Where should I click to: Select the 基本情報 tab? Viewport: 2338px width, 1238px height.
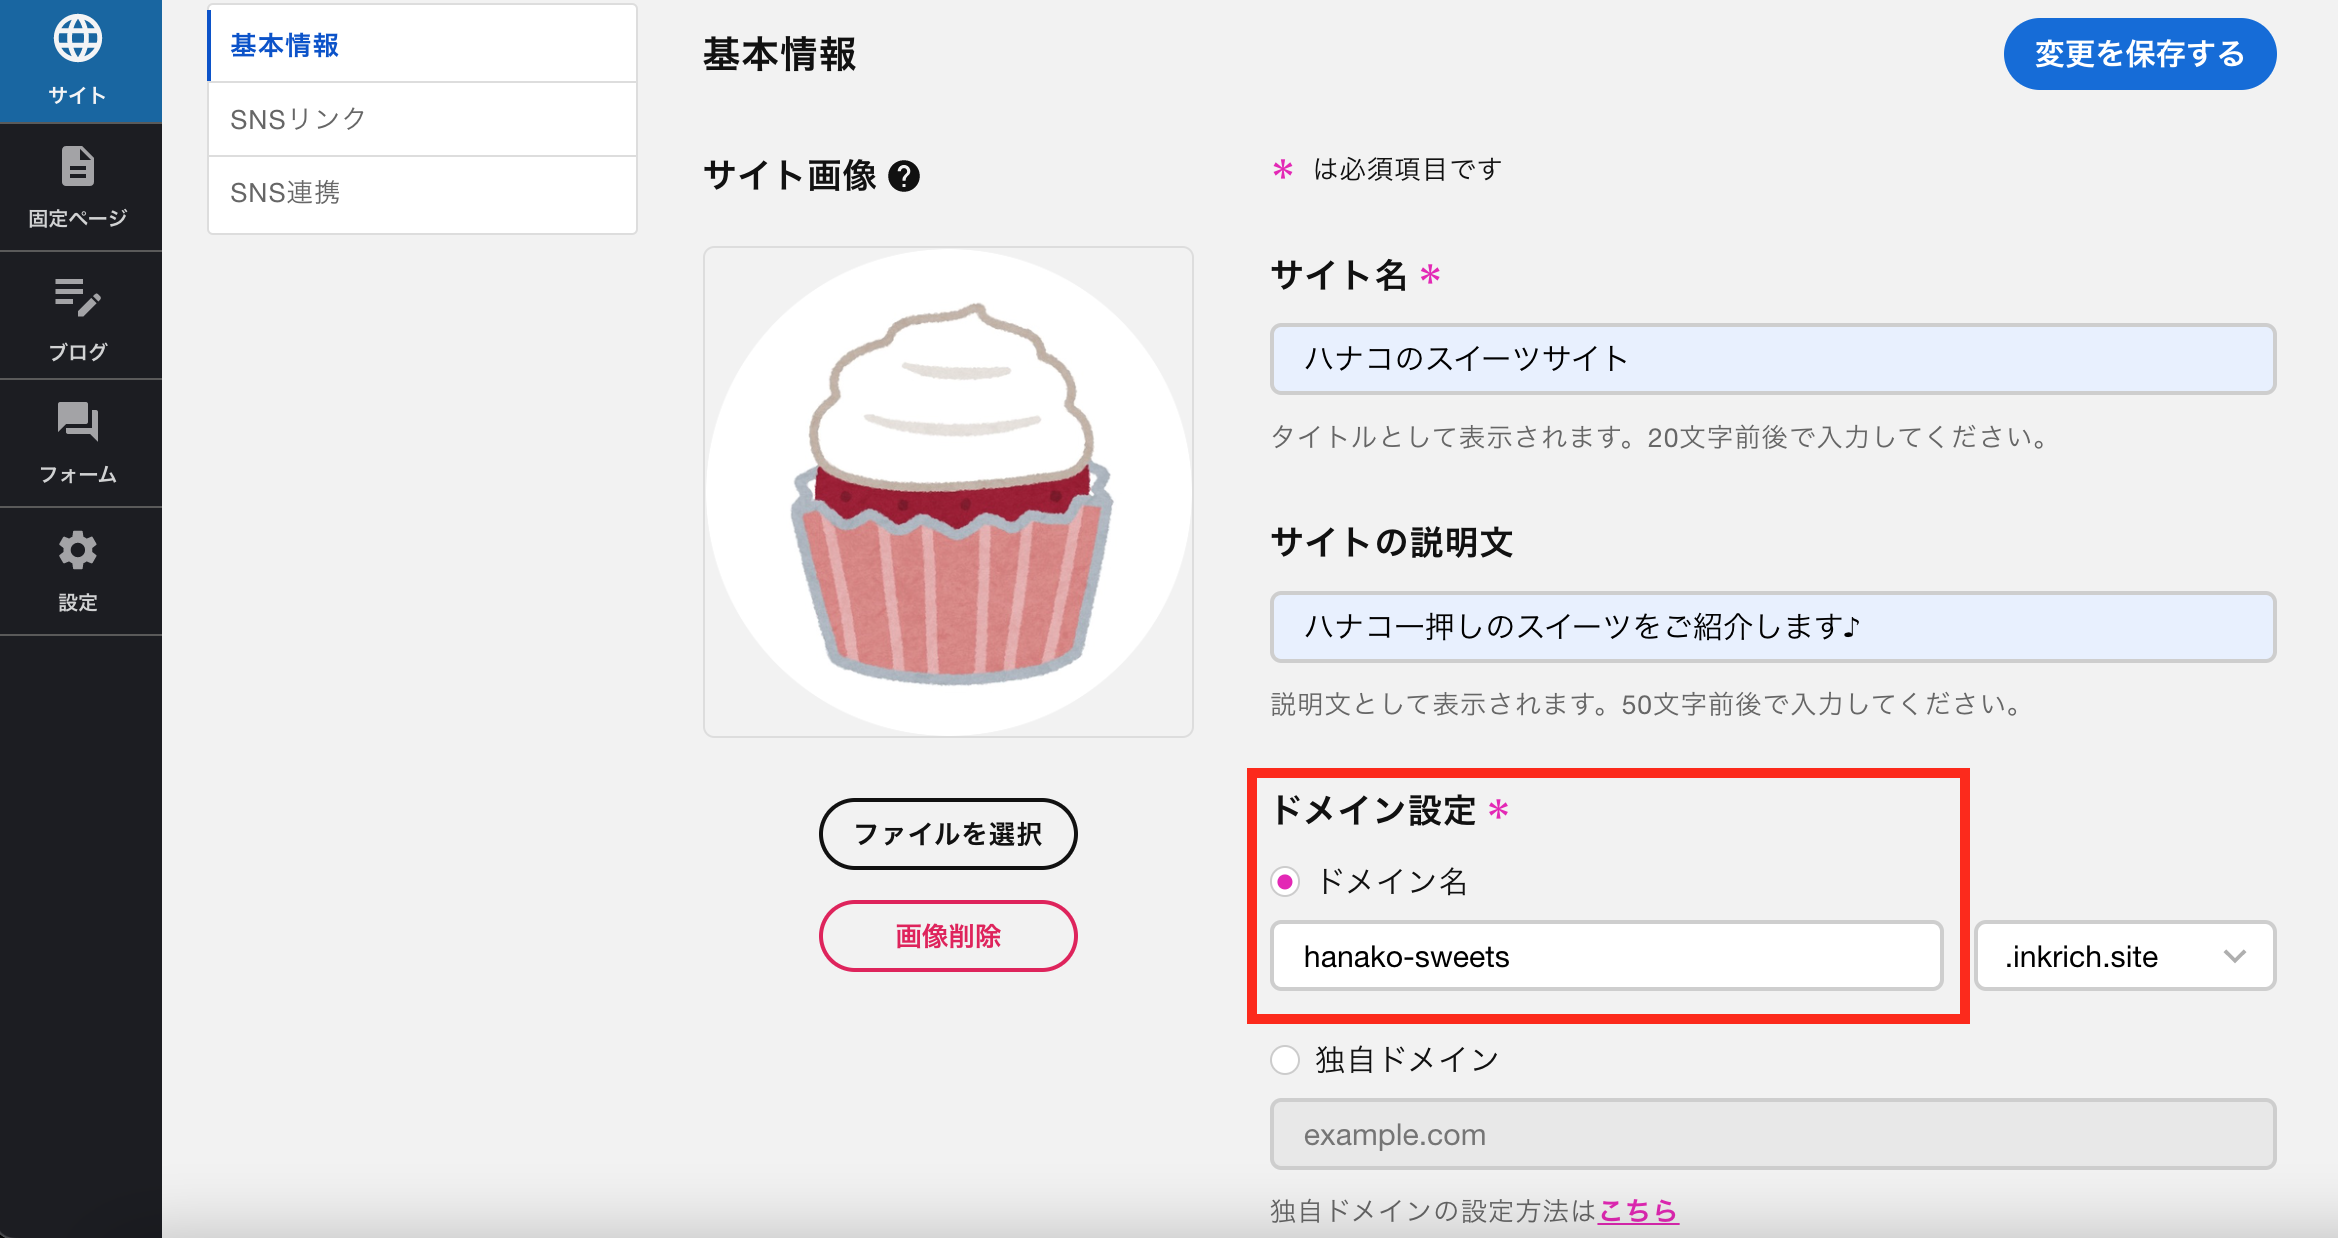(422, 45)
